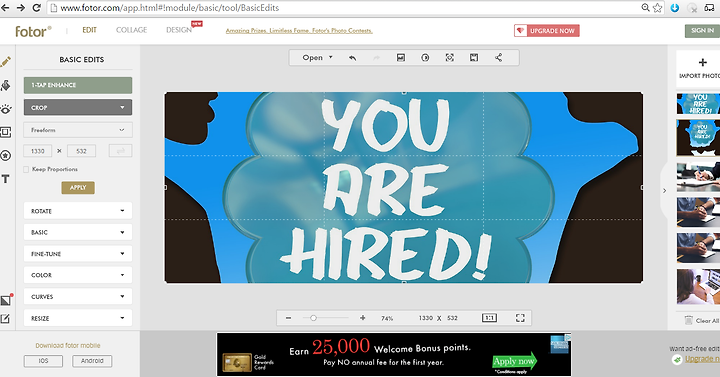The height and width of the screenshot is (377, 720).
Task: Click the Import Photo plus icon
Action: pos(703,62)
